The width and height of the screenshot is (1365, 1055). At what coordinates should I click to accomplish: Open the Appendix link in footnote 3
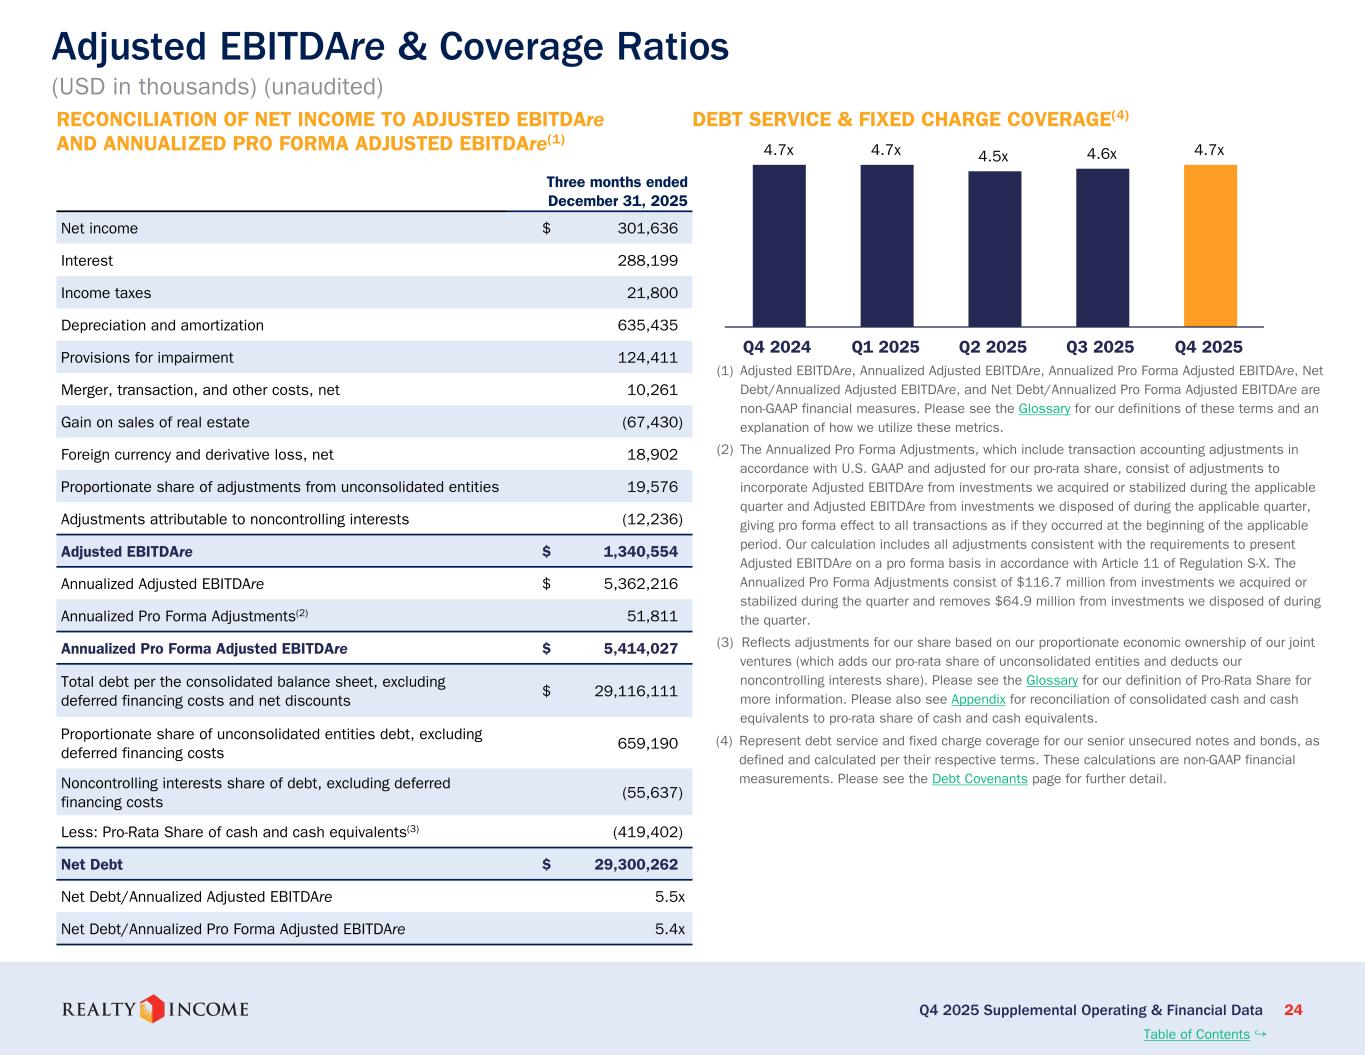pos(977,699)
